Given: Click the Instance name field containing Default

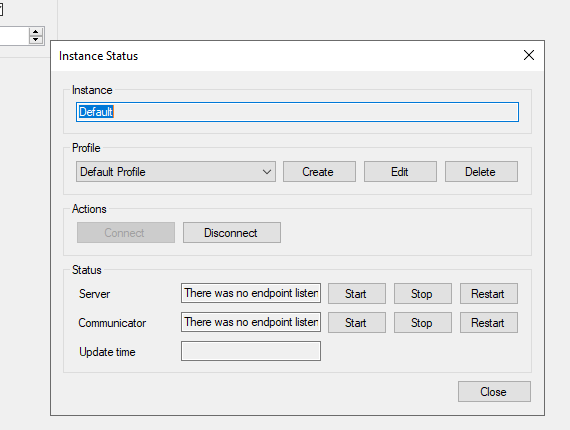Looking at the screenshot, I should 297,112.
